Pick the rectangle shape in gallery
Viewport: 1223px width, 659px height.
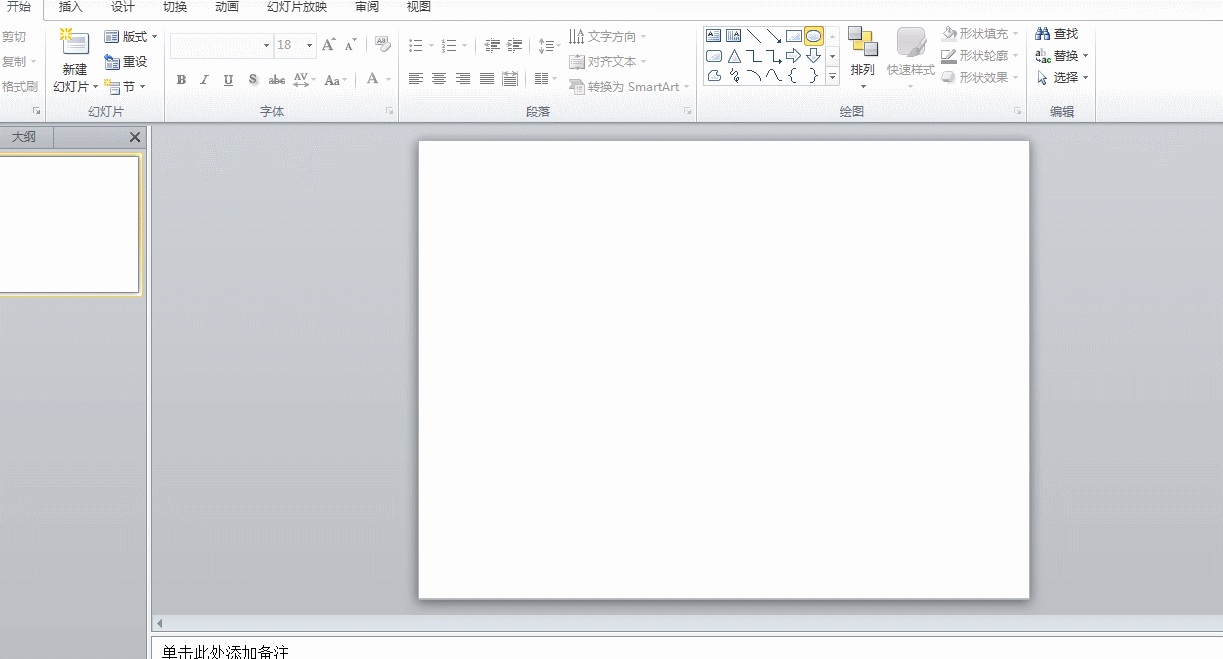[x=794, y=36]
